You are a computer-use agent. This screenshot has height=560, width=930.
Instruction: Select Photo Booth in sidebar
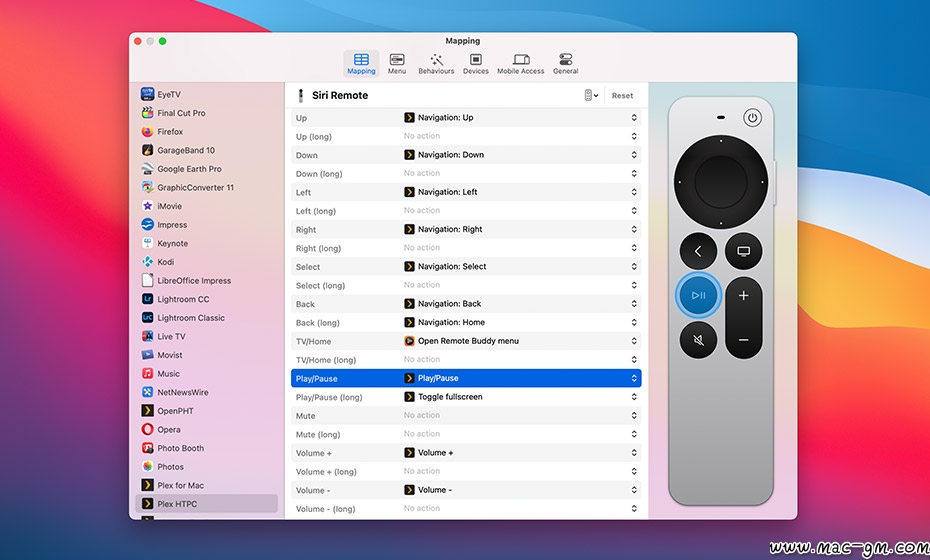click(x=206, y=448)
